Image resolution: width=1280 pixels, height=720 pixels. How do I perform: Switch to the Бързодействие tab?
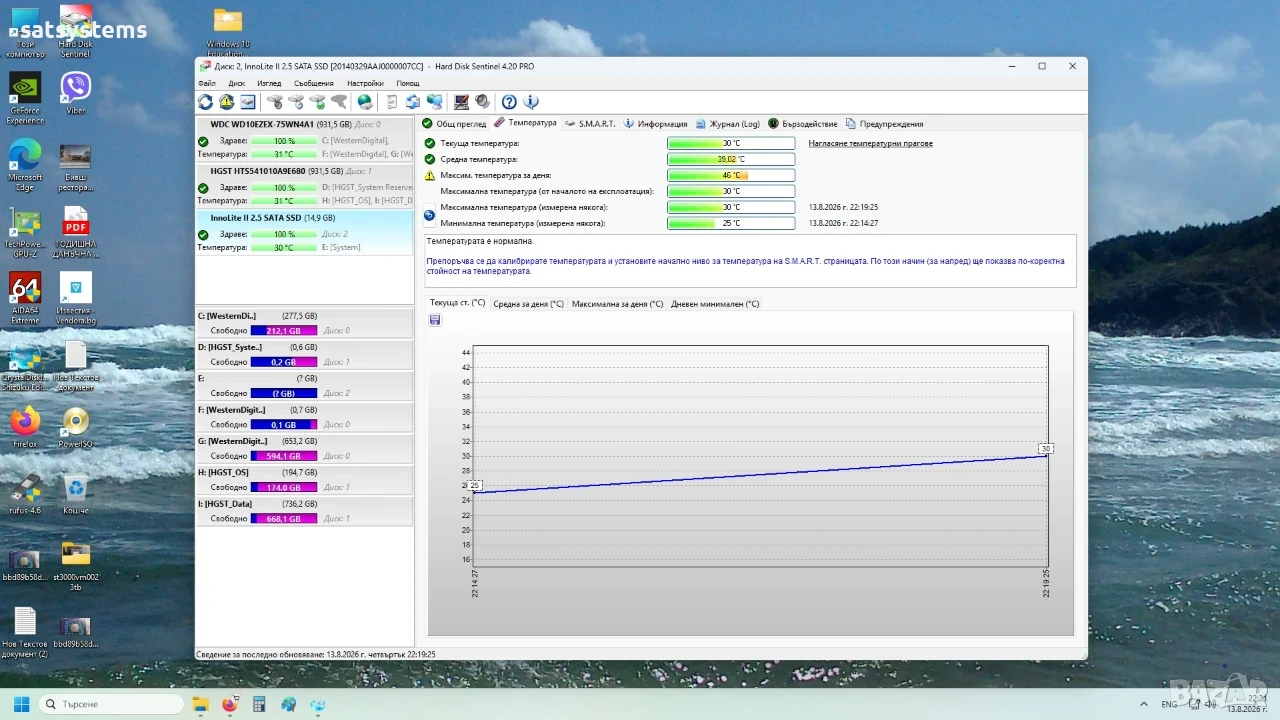tap(803, 124)
